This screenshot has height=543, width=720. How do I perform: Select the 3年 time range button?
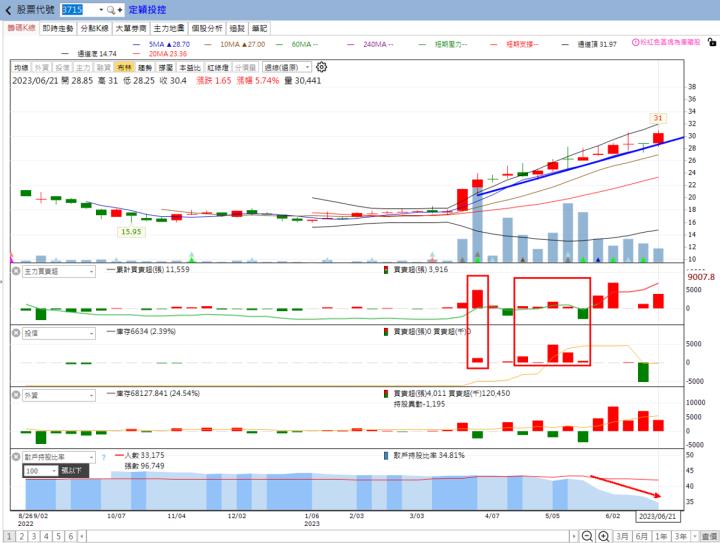click(x=681, y=536)
